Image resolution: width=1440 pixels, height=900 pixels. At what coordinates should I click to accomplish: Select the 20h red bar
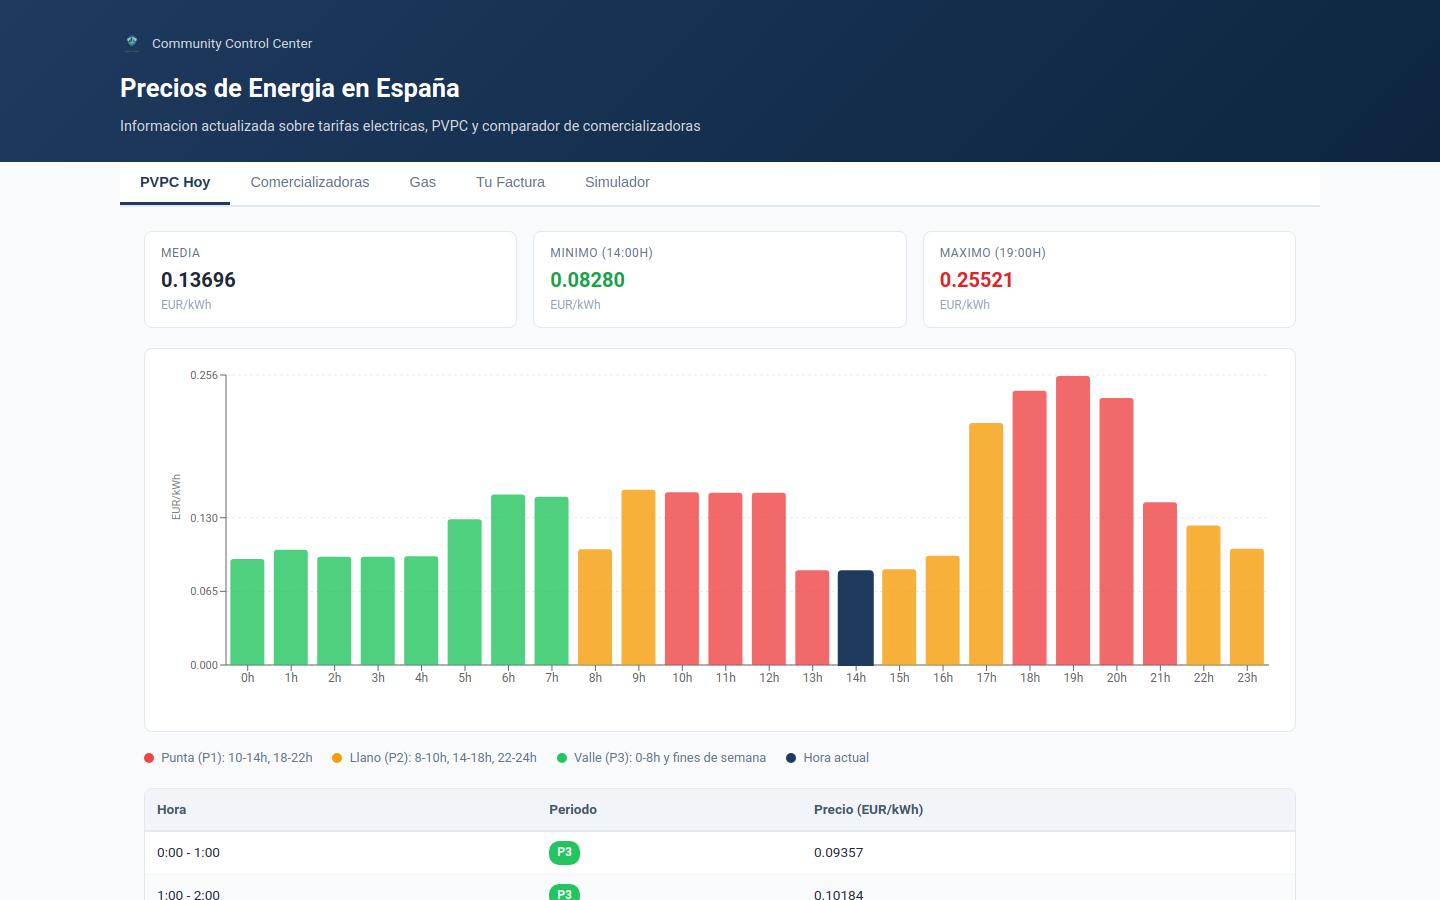click(1117, 531)
